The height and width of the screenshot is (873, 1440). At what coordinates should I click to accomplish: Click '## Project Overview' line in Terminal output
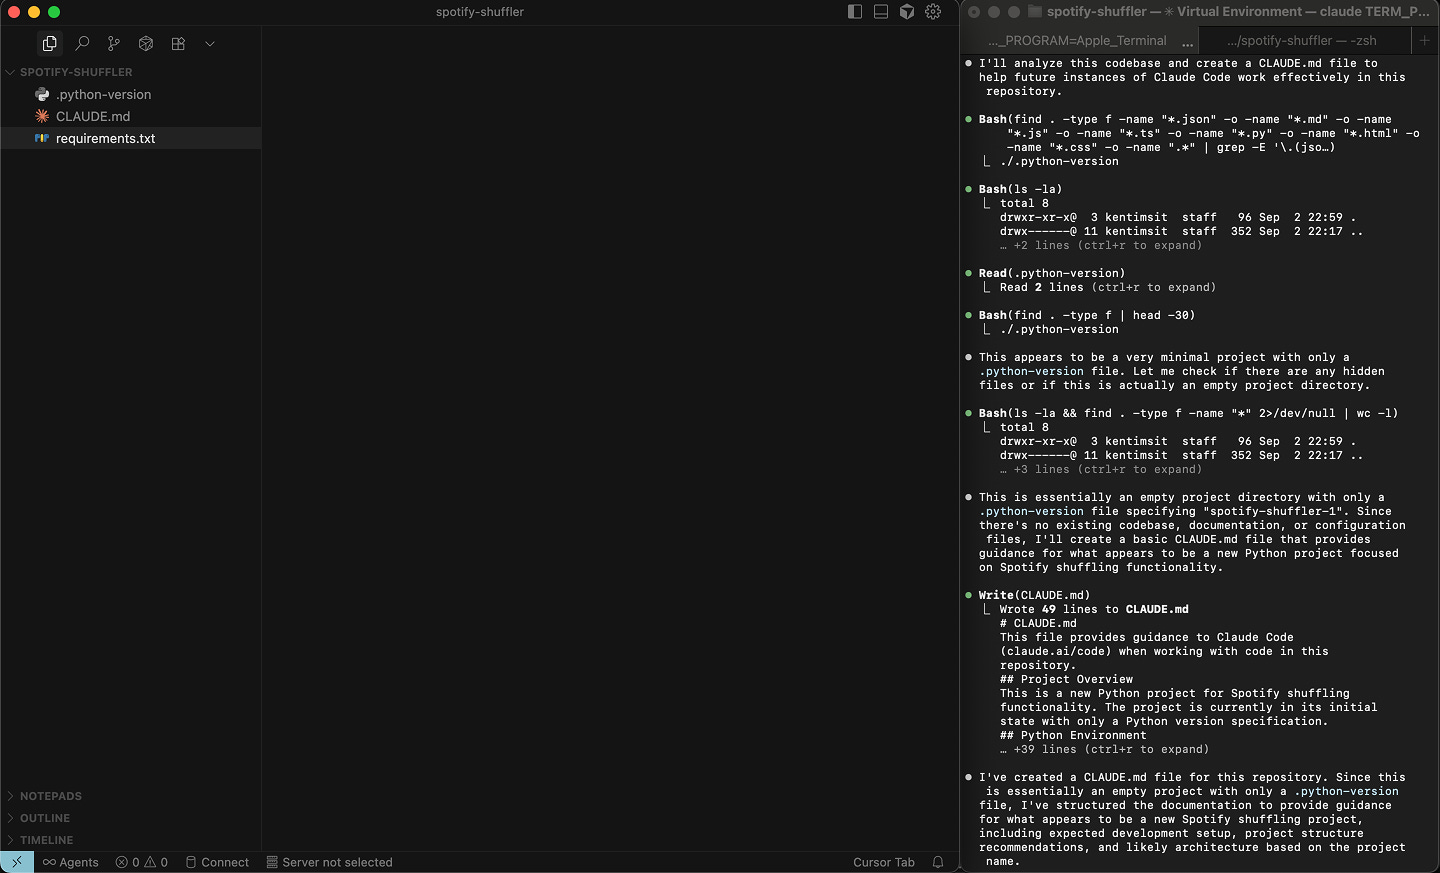click(1066, 679)
